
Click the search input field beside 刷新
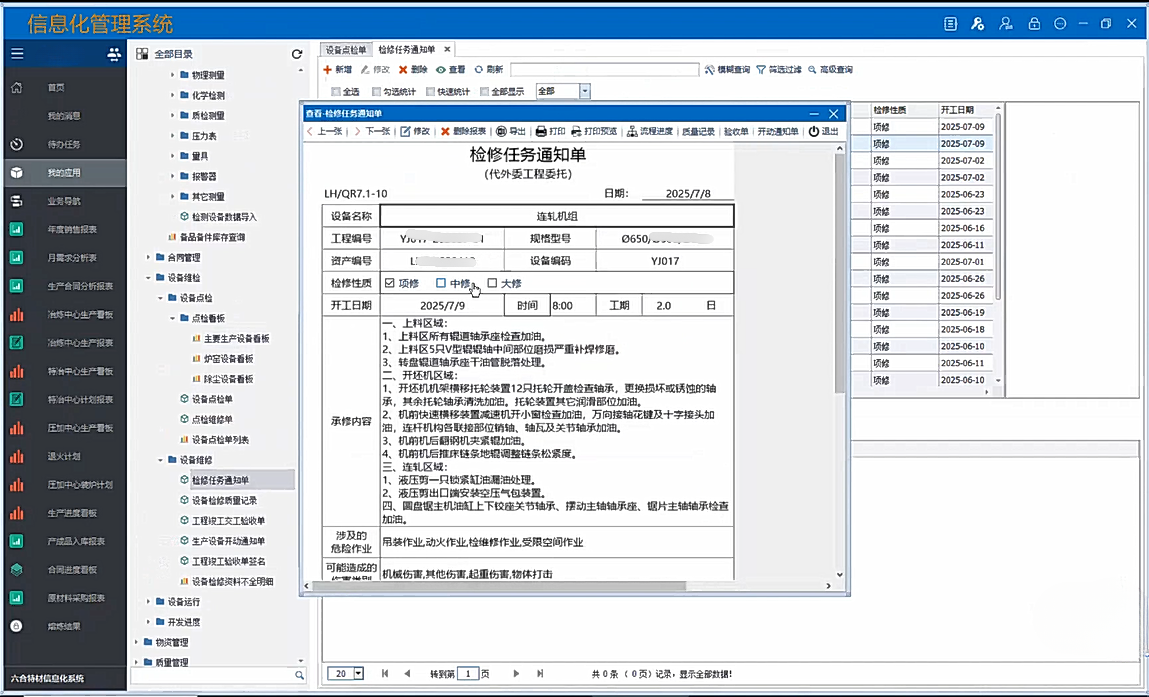coord(604,70)
